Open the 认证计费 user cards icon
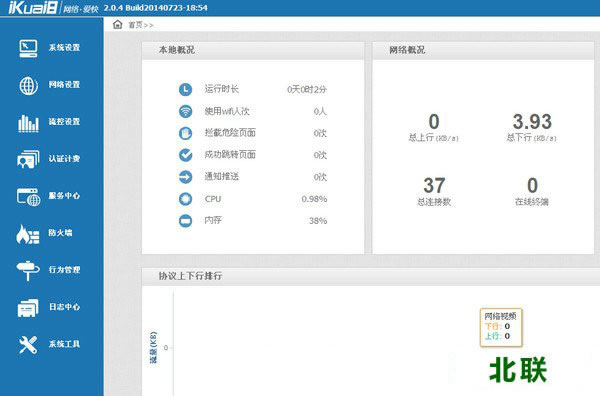The width and height of the screenshot is (600, 396). (x=28, y=160)
